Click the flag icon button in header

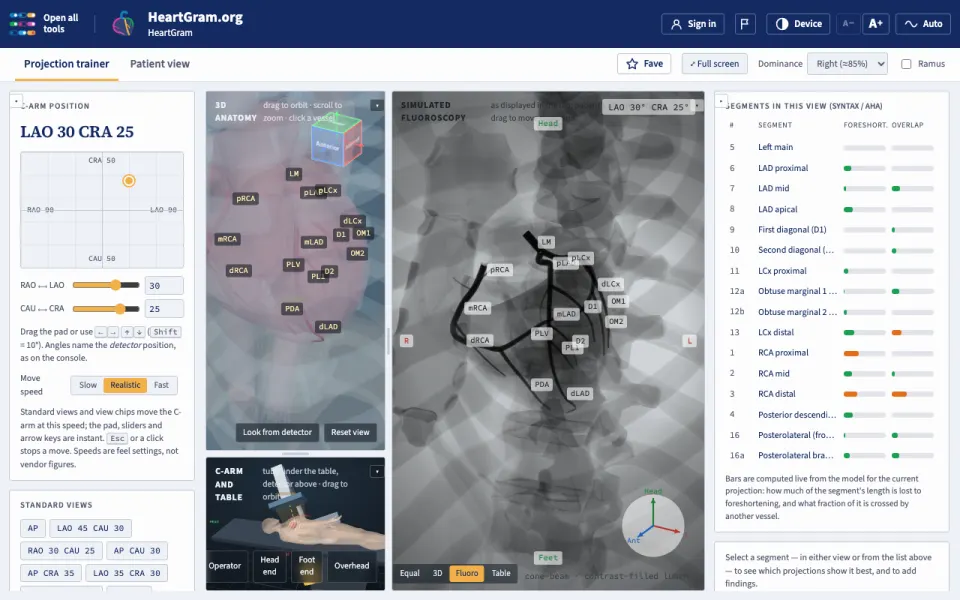point(744,24)
